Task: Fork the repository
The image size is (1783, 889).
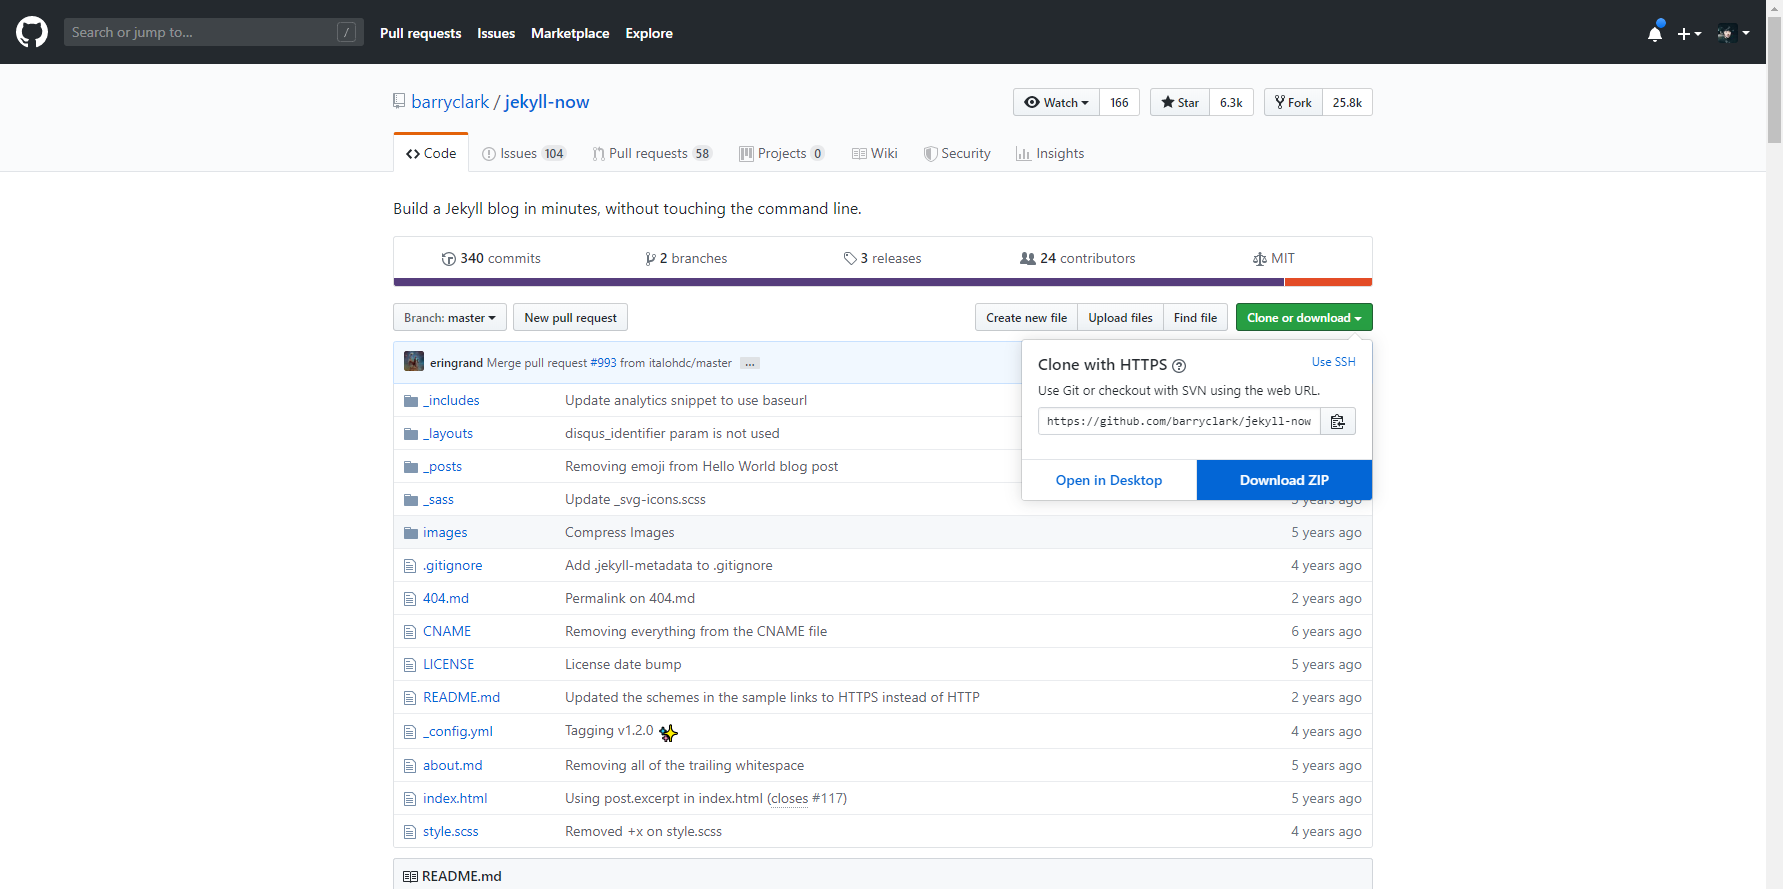Action: 1293,102
